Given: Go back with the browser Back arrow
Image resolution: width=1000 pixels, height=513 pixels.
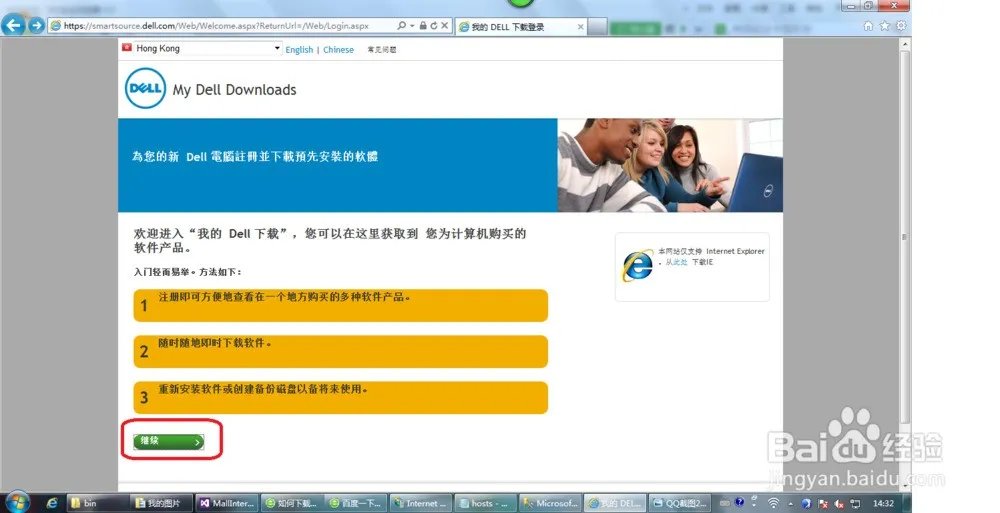Looking at the screenshot, I should 13,26.
